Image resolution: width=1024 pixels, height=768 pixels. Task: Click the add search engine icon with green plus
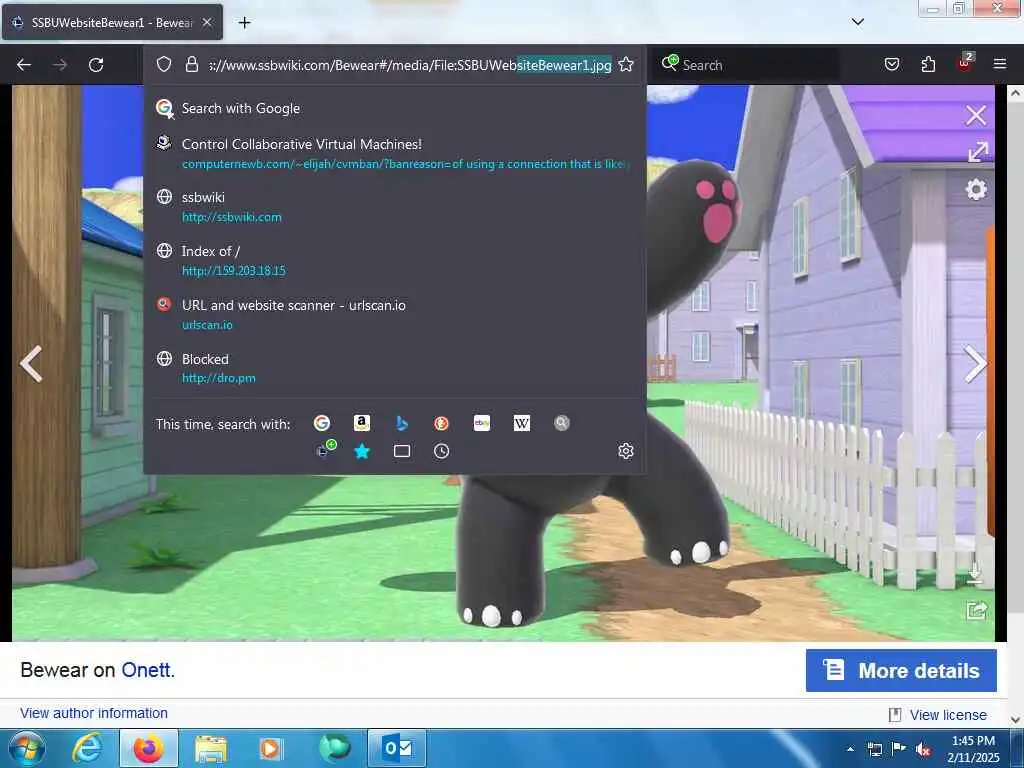coord(326,449)
